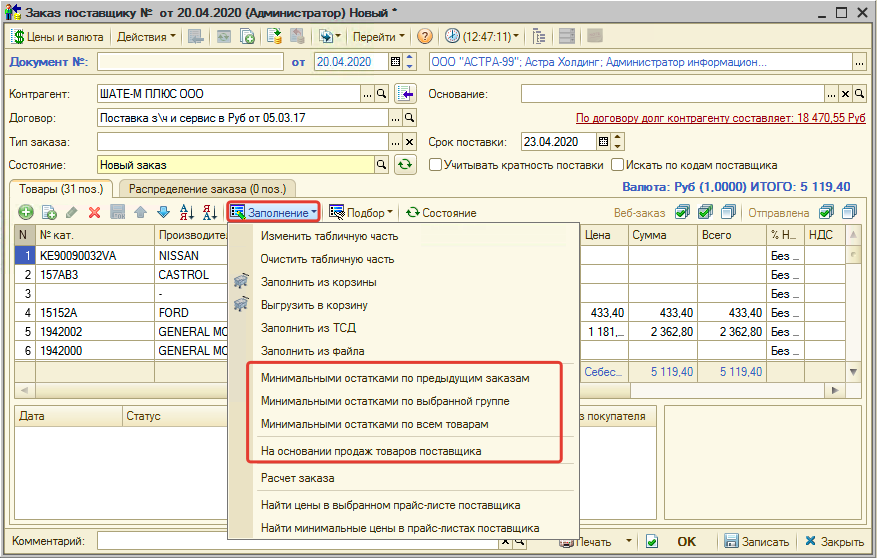Click the structure tree icon in top toolbar
This screenshot has width=877, height=558.
pyautogui.click(x=539, y=37)
